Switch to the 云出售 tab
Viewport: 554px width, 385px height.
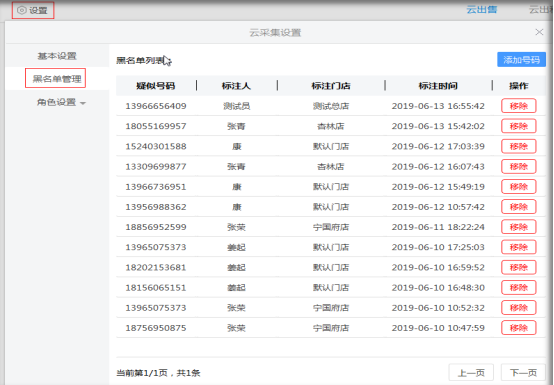click(482, 10)
